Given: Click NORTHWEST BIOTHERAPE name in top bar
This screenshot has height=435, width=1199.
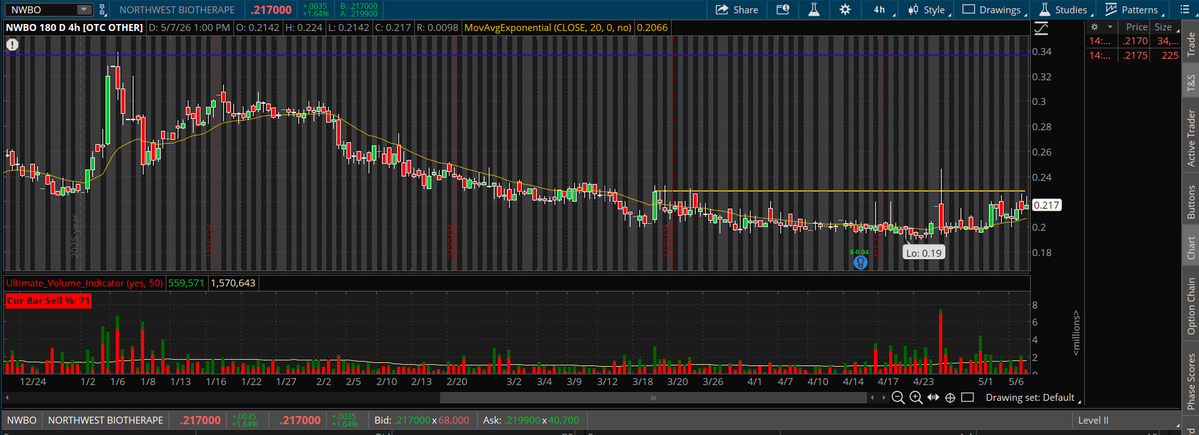Looking at the screenshot, I should tap(175, 10).
